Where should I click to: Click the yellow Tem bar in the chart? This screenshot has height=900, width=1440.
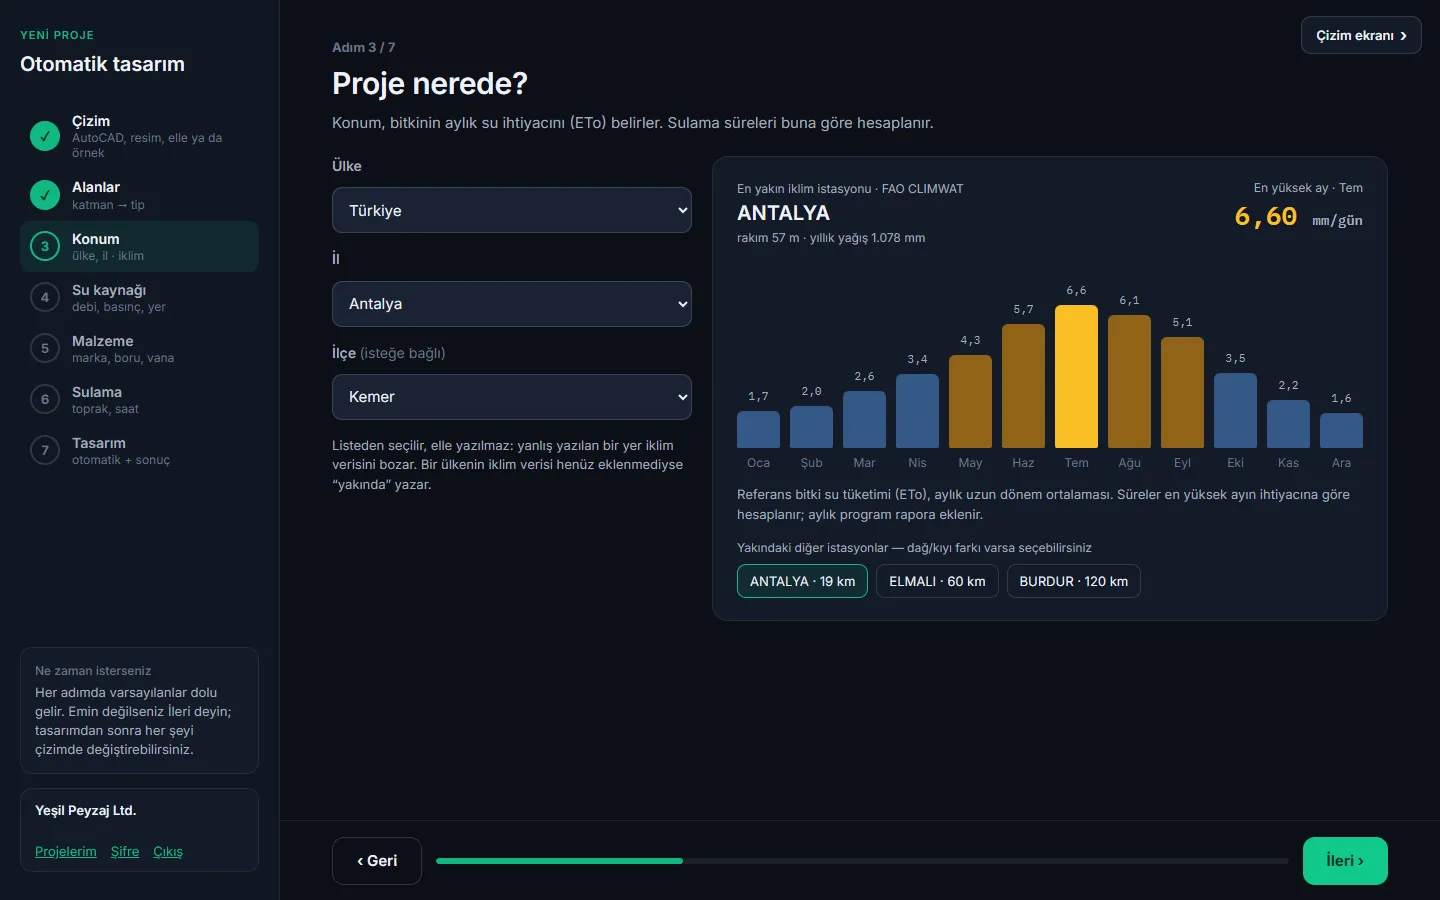(1076, 376)
